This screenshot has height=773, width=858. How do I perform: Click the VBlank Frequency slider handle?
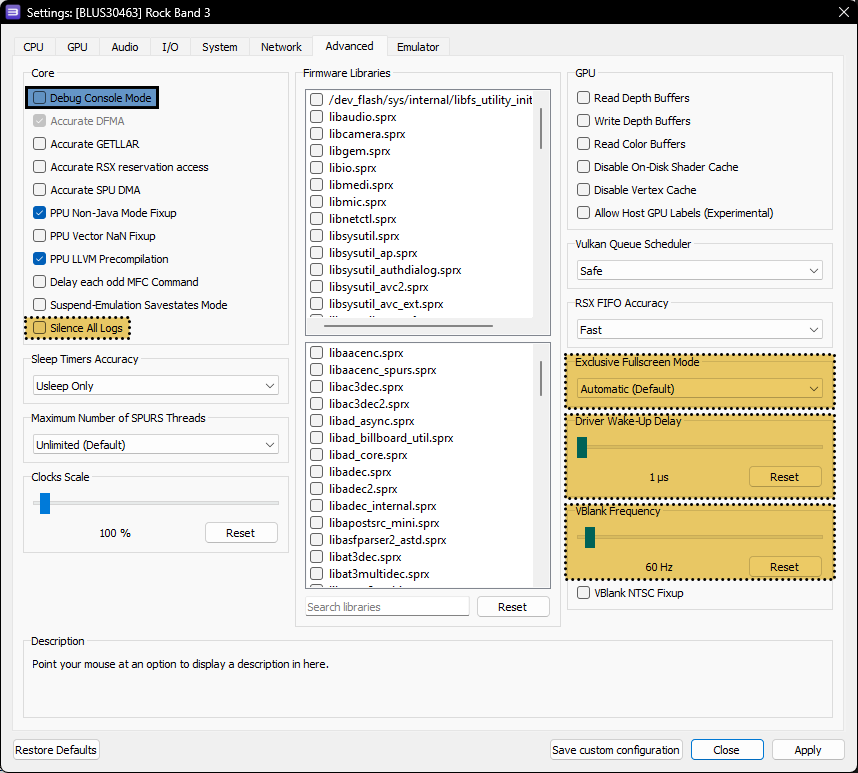[590, 537]
